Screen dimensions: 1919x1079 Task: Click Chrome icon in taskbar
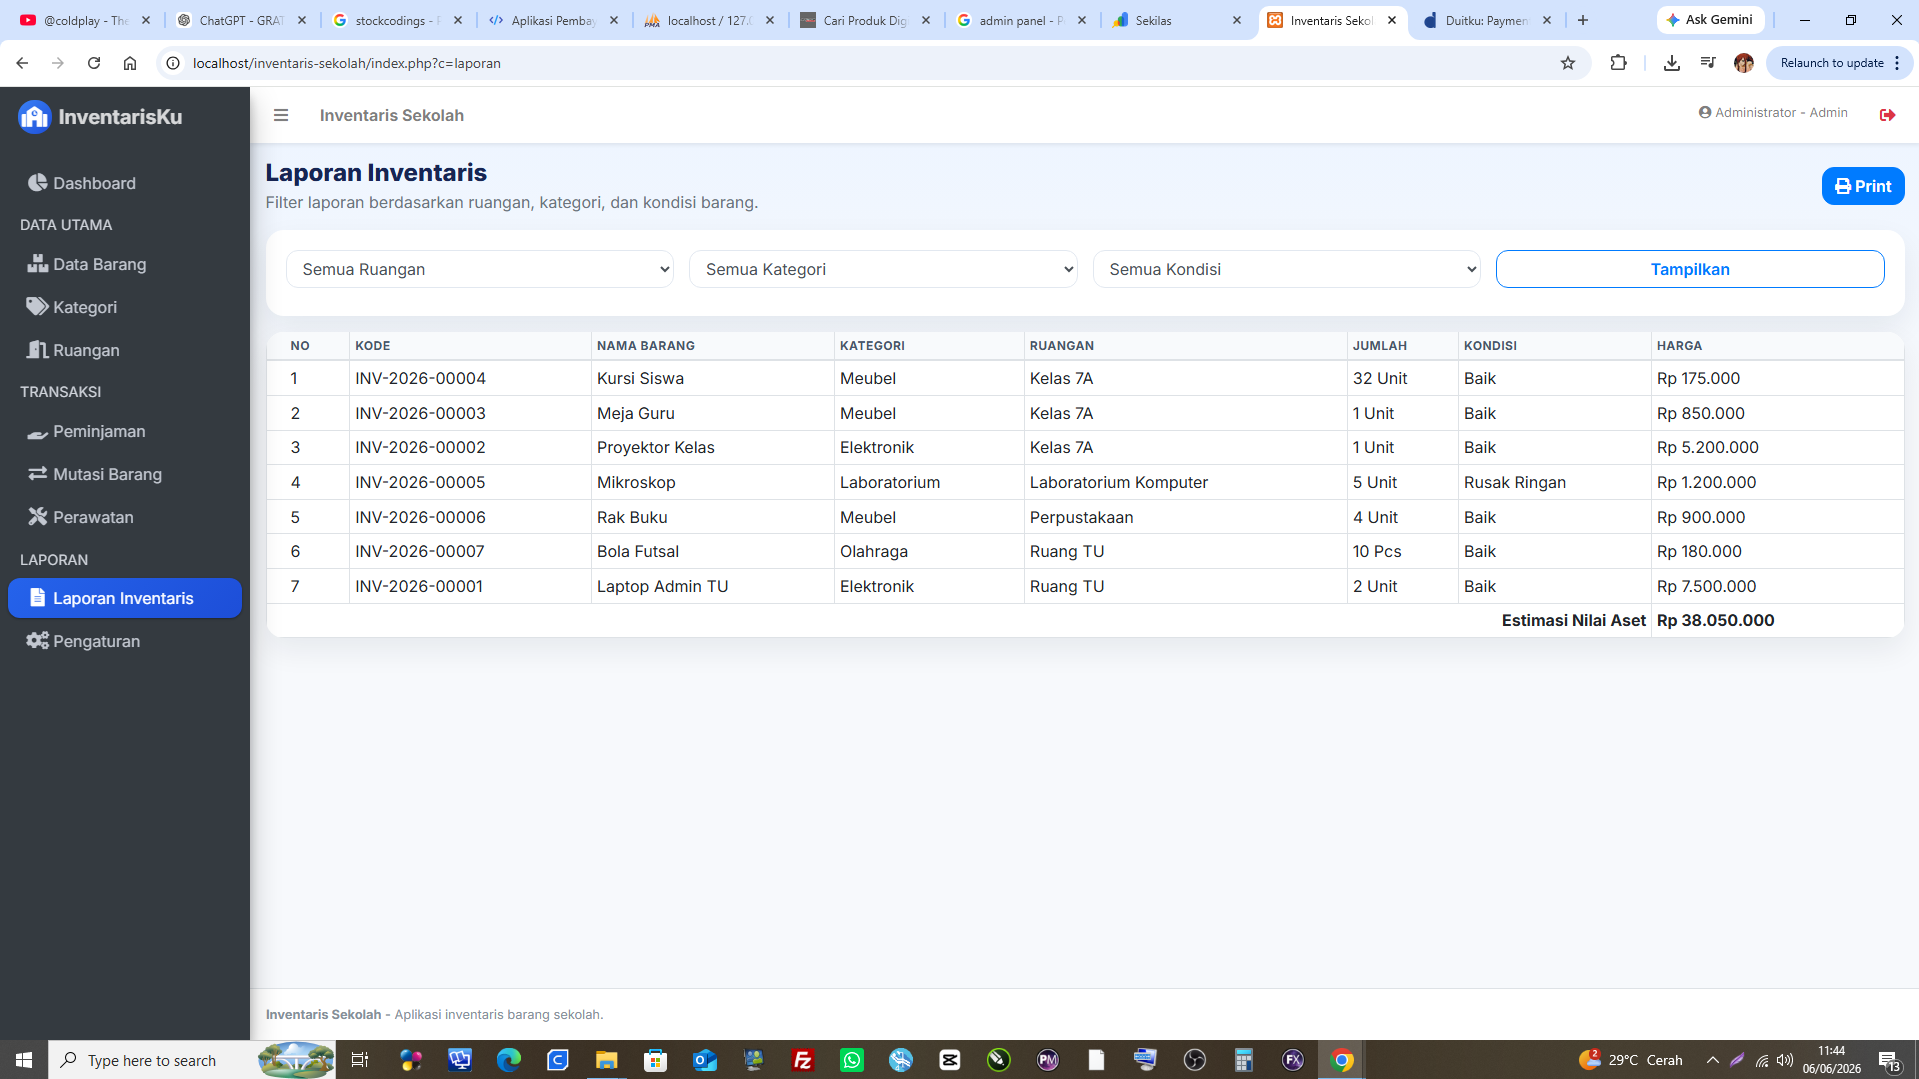[1342, 1060]
